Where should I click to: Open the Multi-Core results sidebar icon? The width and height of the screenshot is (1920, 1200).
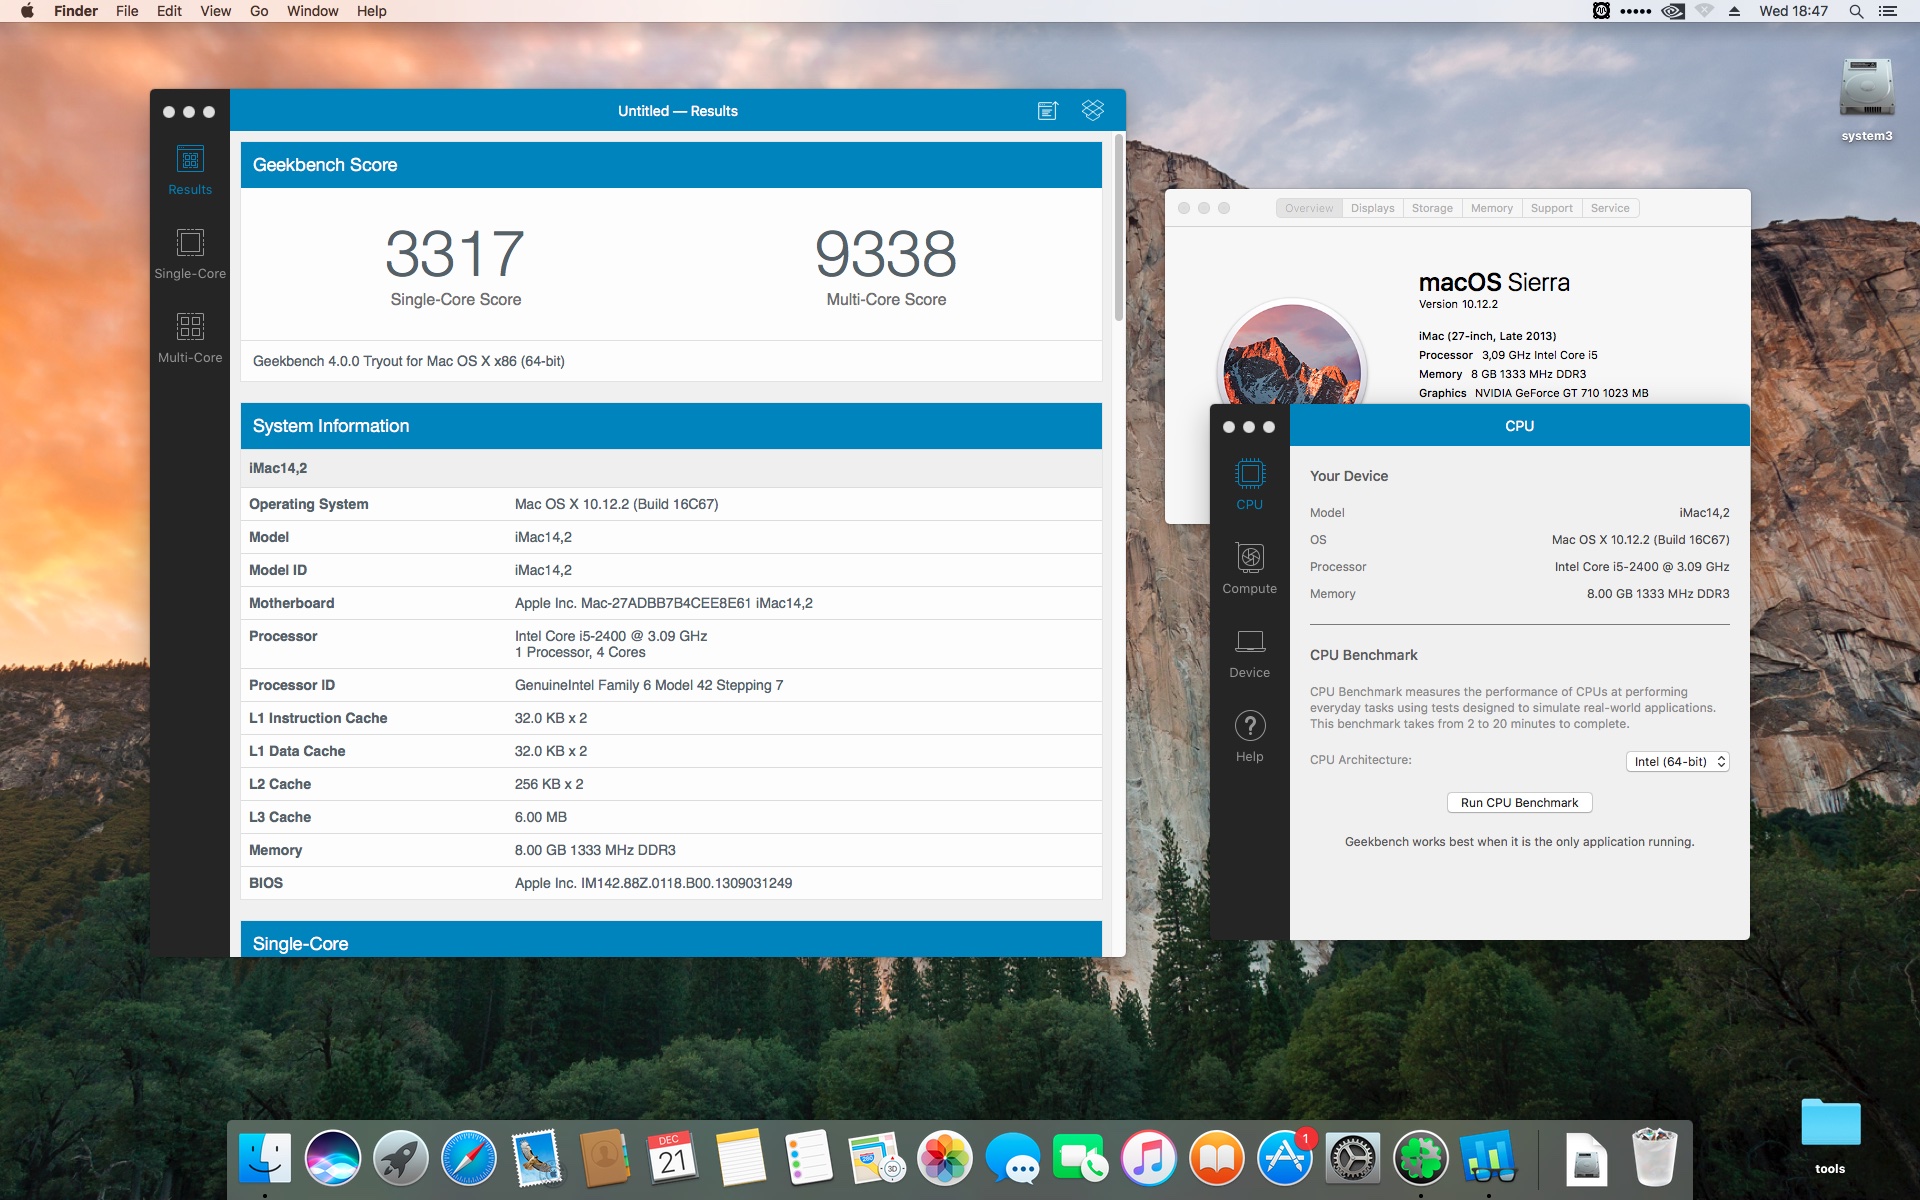[190, 327]
